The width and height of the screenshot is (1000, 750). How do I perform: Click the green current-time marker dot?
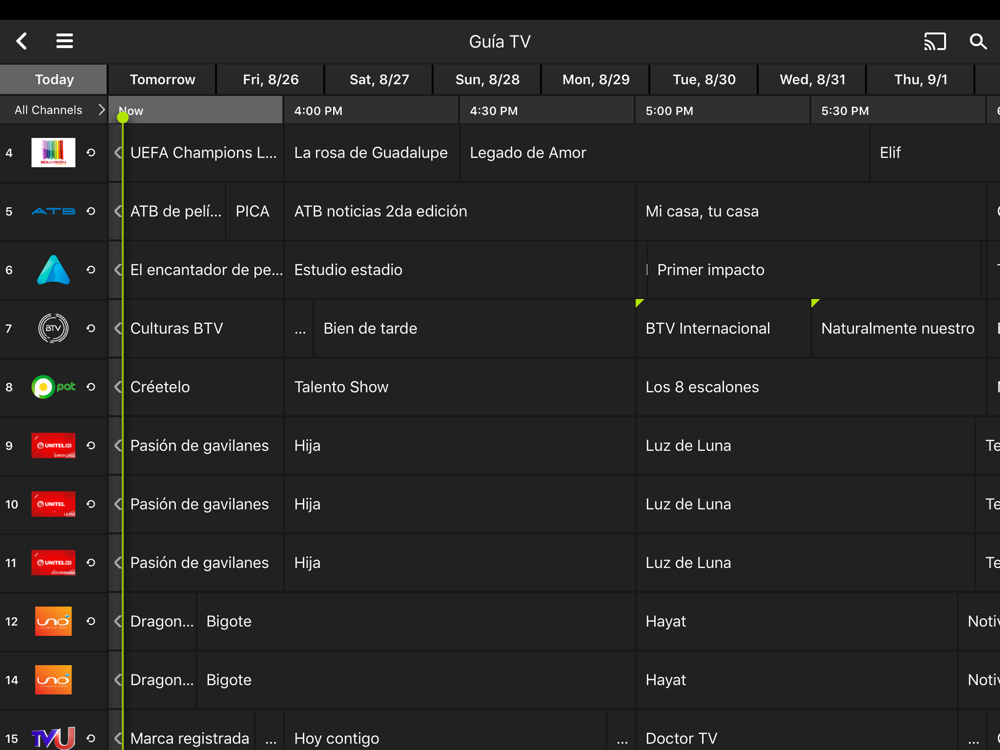(x=123, y=117)
